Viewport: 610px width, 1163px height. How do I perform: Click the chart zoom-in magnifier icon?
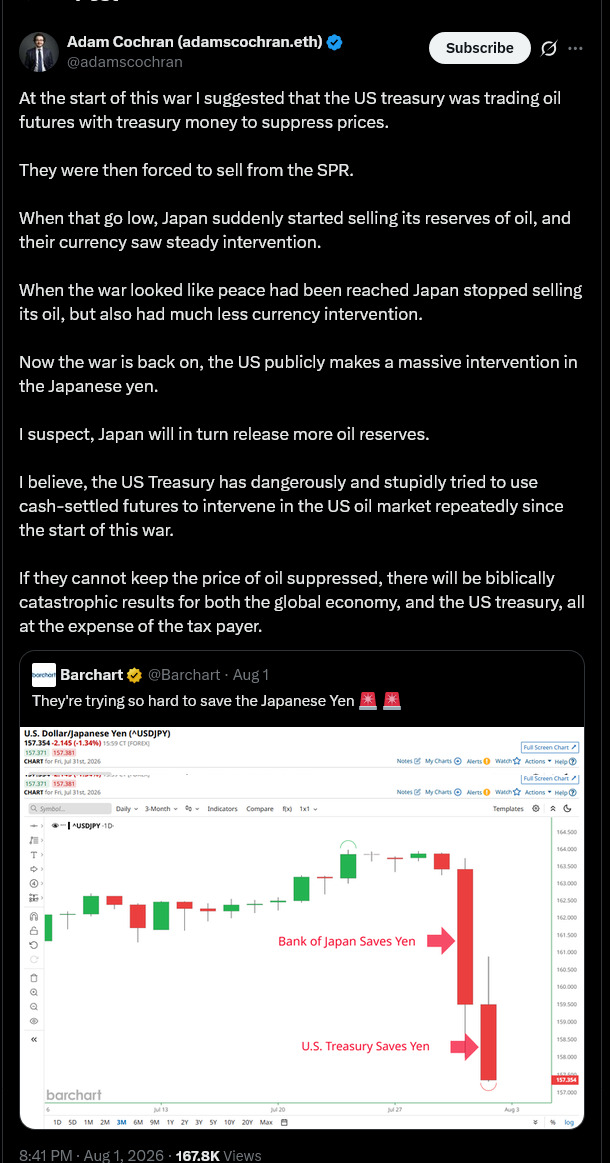point(34,992)
